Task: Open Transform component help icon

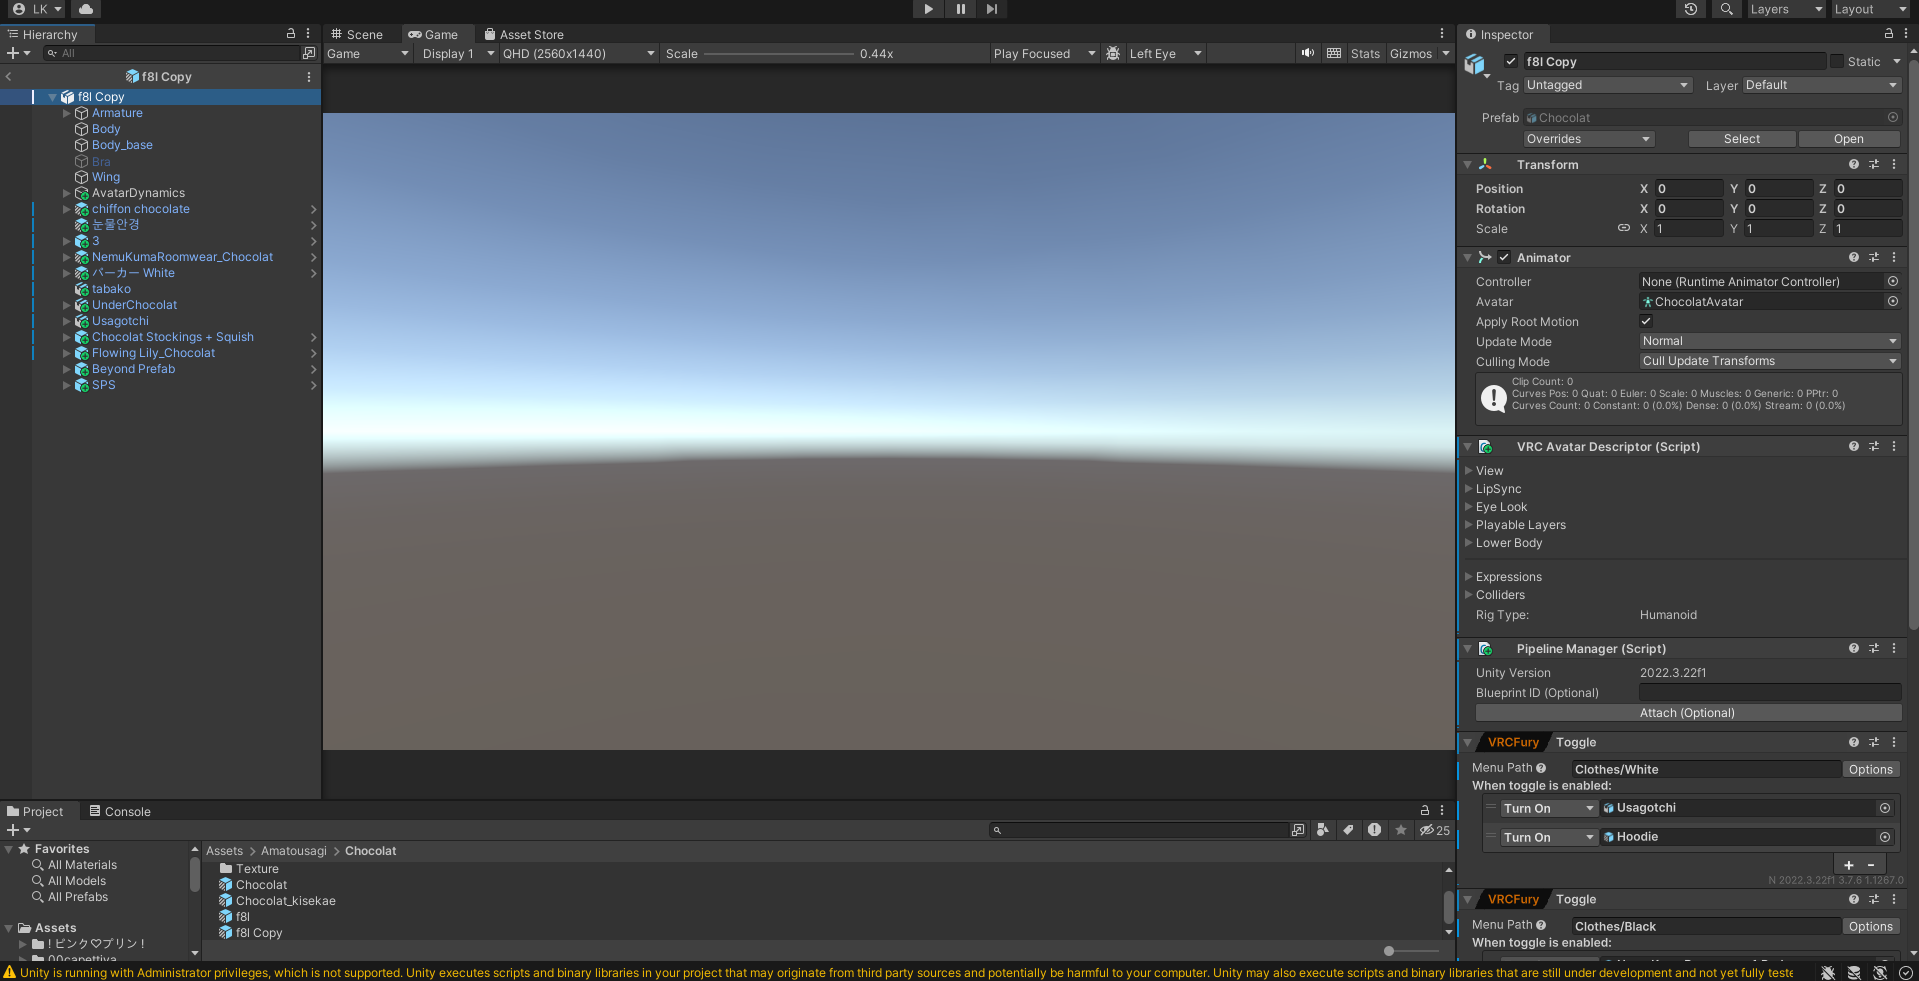Action: tap(1854, 164)
